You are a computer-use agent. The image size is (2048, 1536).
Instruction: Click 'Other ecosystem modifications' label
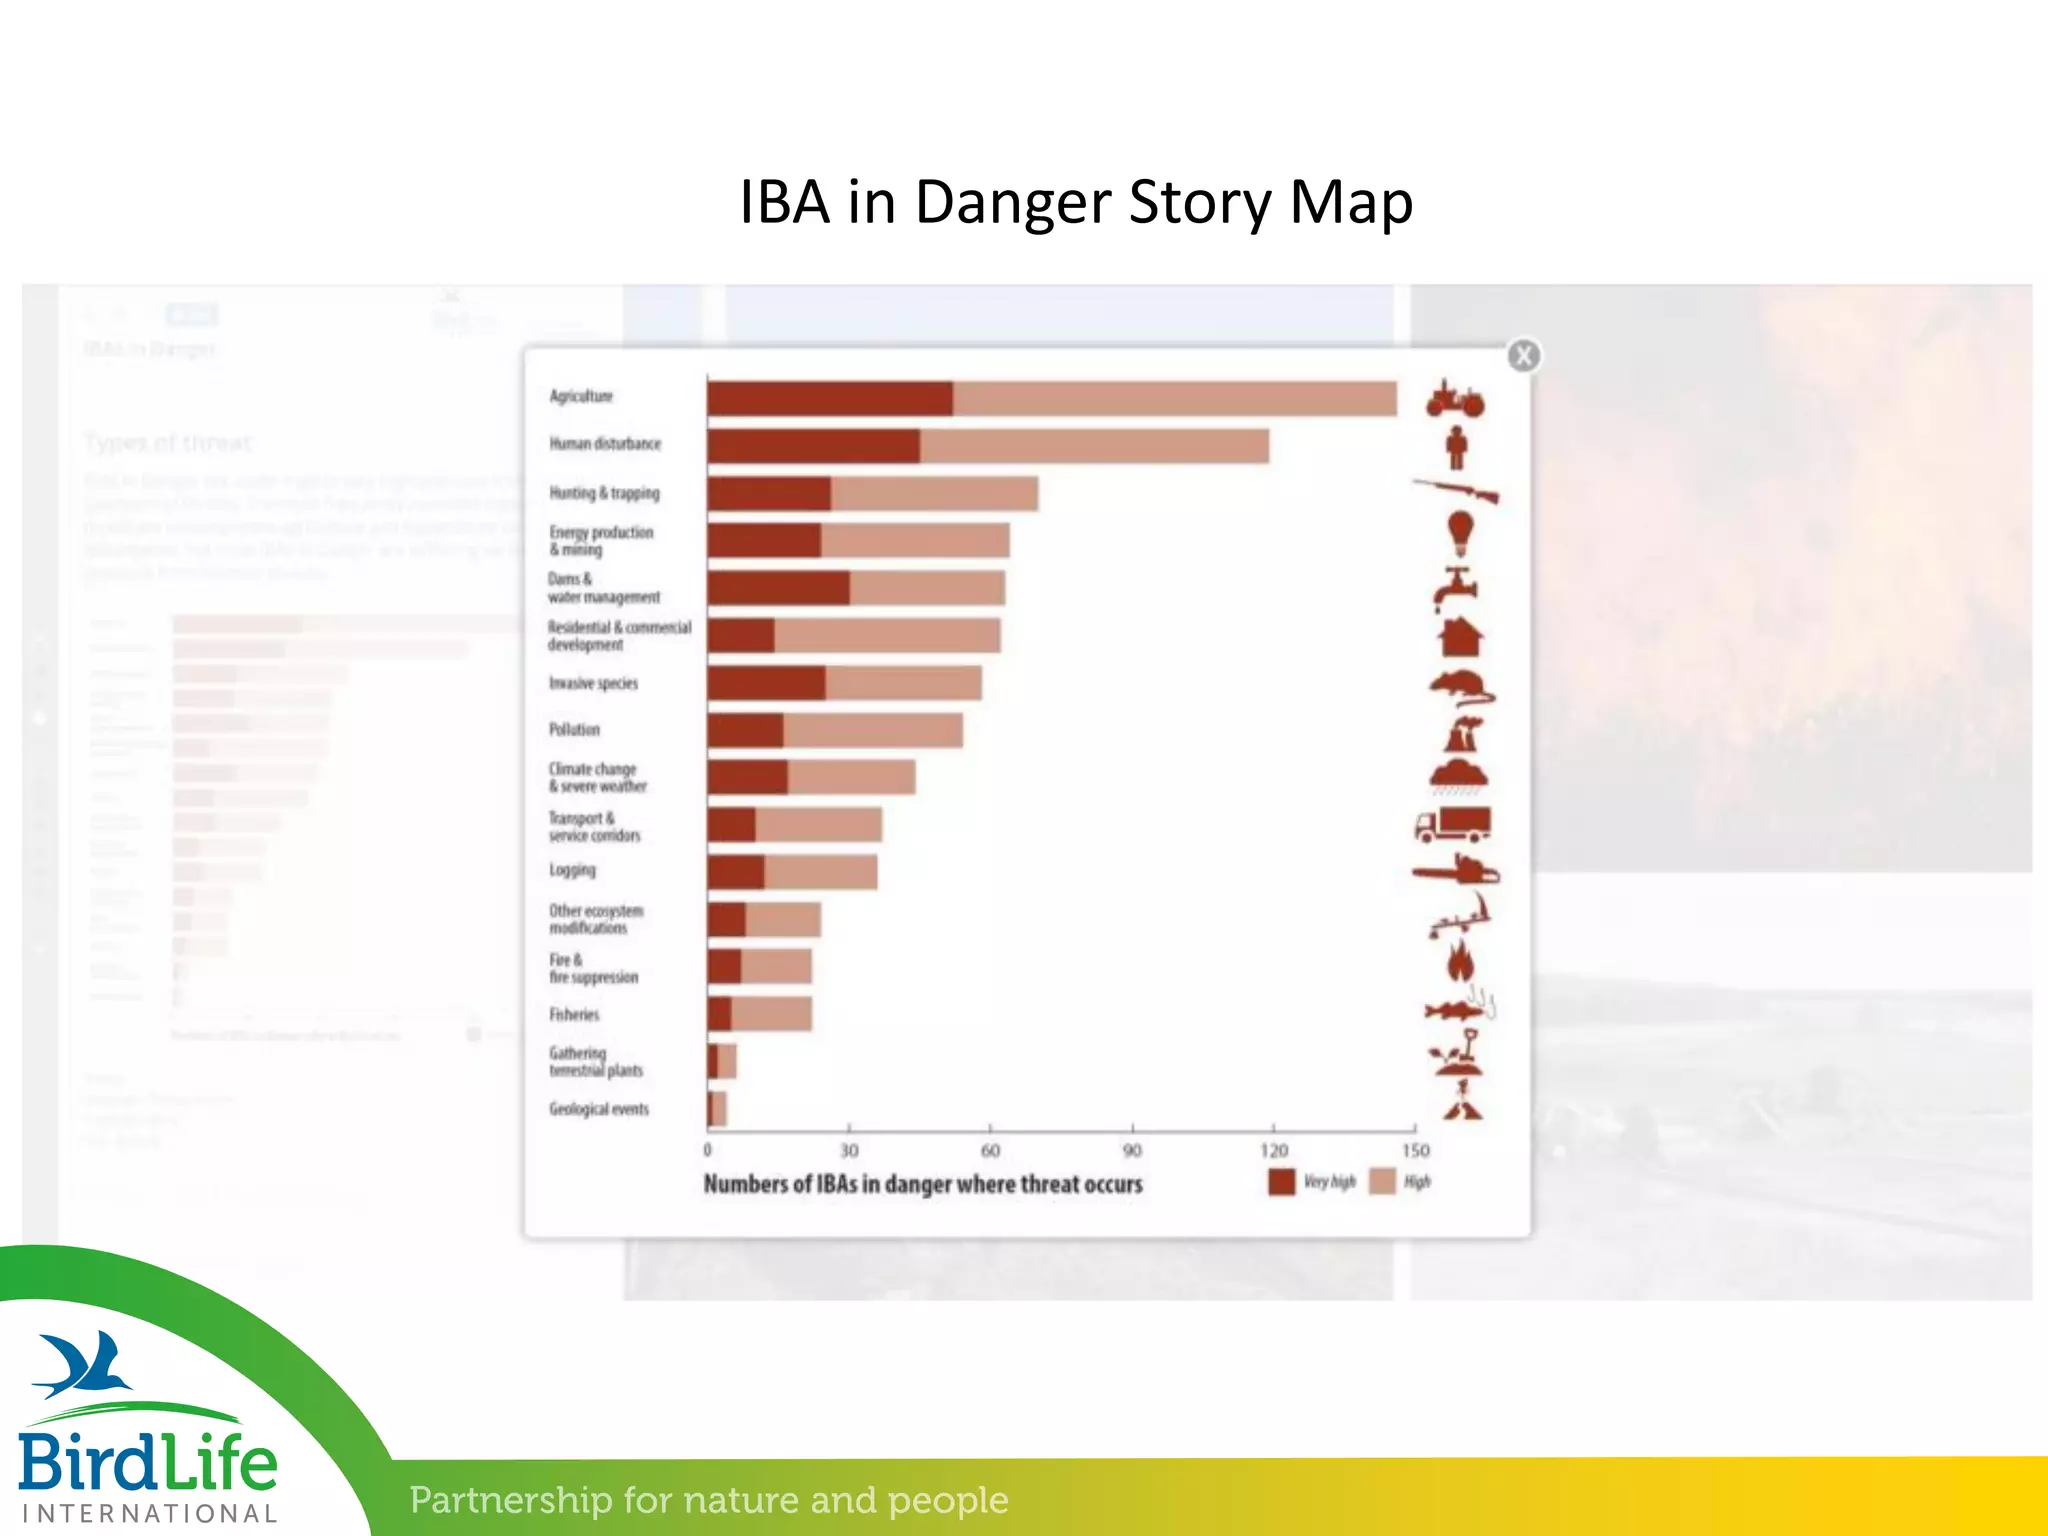(596, 919)
